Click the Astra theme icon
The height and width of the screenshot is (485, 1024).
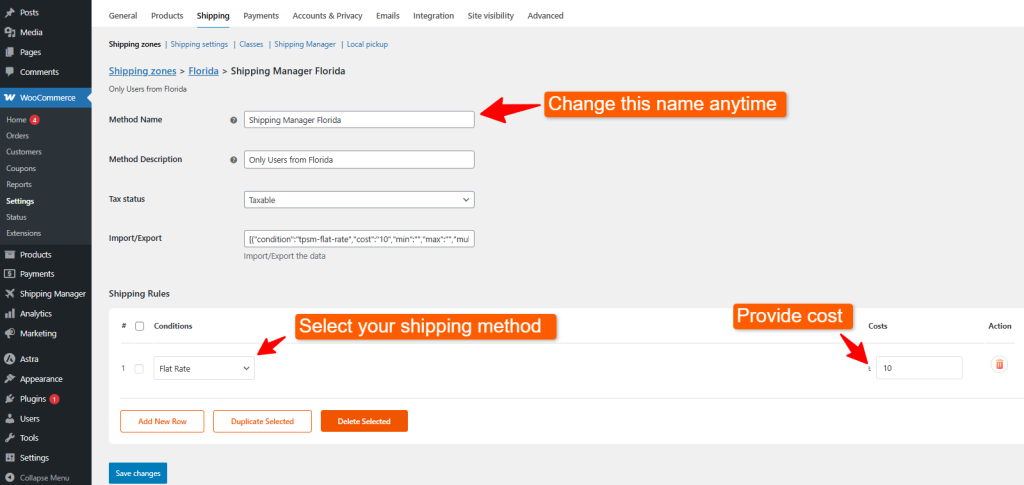coord(10,358)
